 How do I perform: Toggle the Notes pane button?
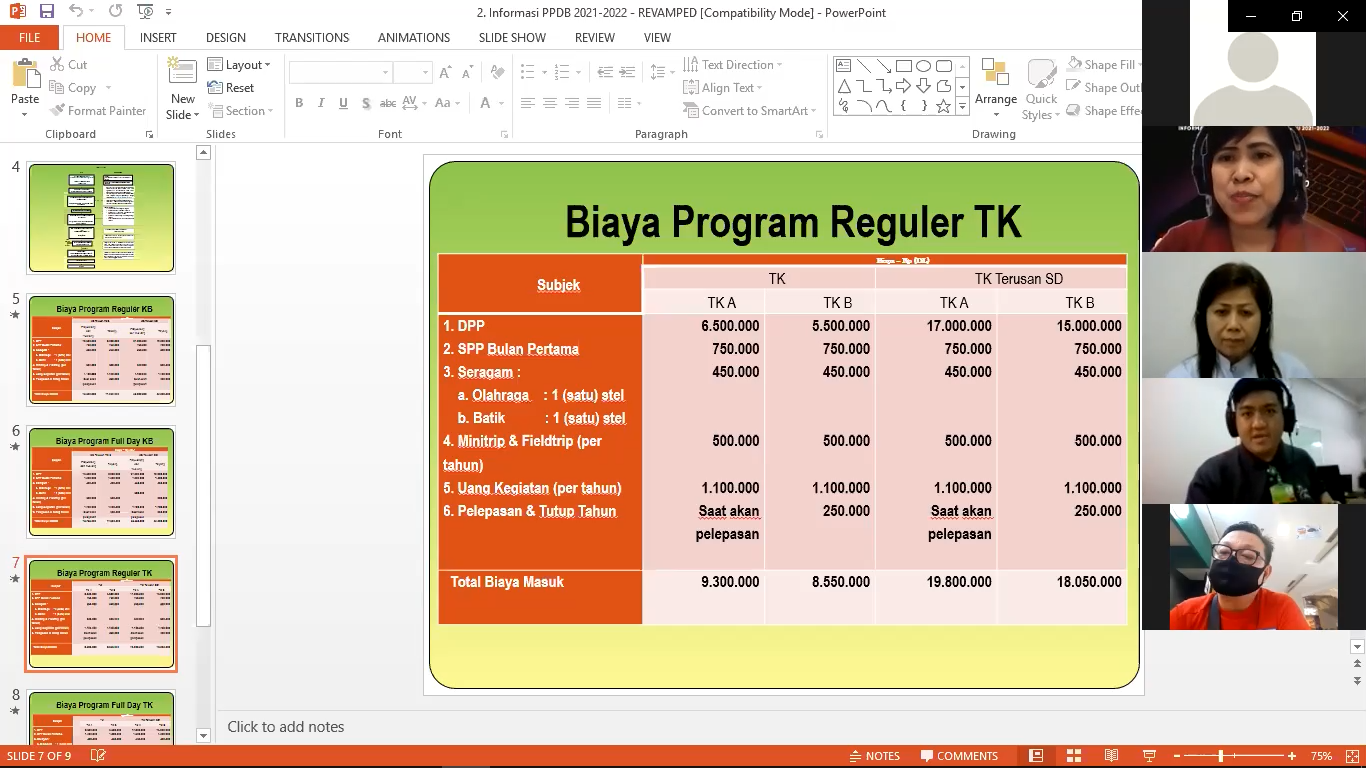(x=874, y=756)
